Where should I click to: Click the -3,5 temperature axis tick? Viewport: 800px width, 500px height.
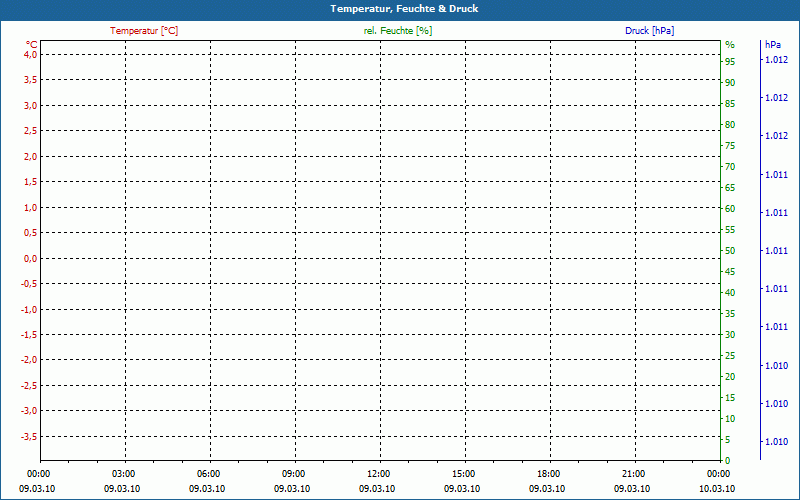point(29,437)
